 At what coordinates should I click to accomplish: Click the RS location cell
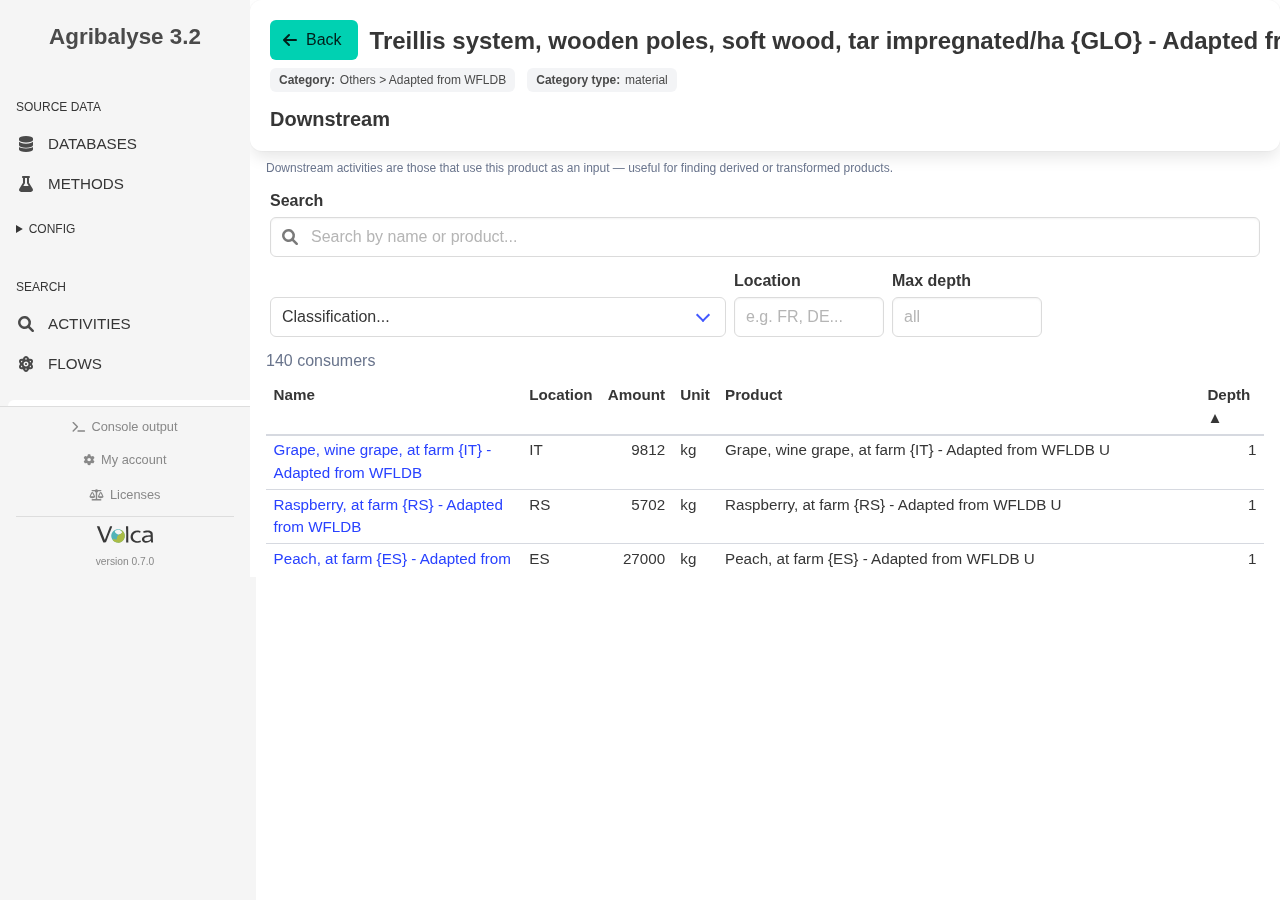point(540,505)
